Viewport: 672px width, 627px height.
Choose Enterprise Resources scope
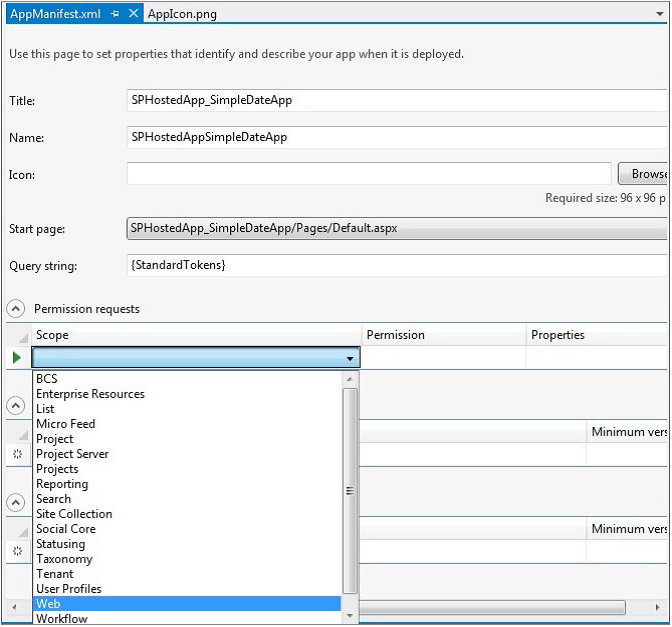click(x=187, y=394)
